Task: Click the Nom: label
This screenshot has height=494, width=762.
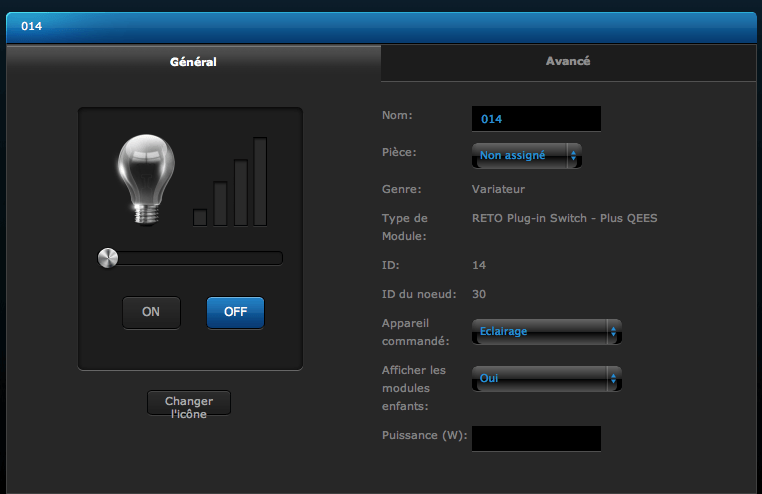Action: tap(397, 116)
